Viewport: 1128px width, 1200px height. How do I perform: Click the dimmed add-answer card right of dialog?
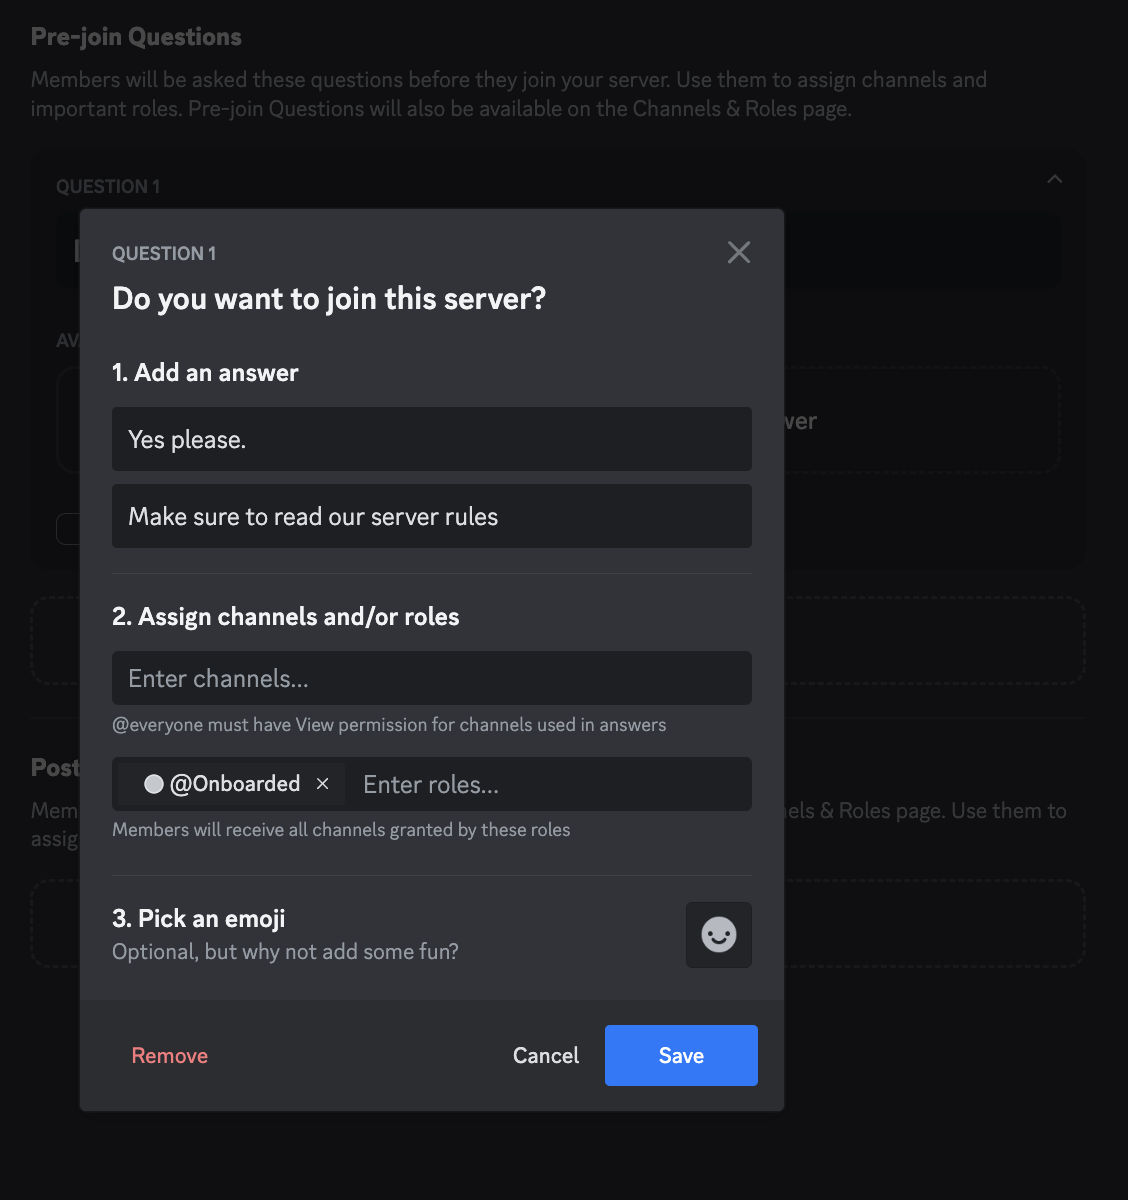tap(920, 421)
